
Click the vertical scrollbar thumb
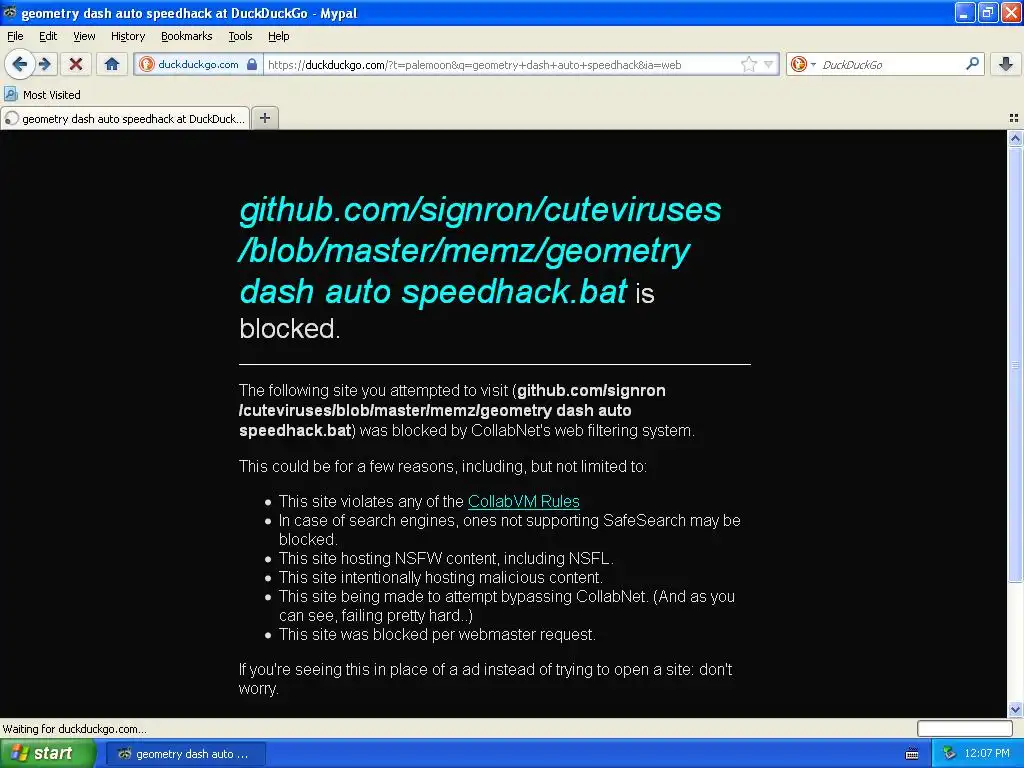pyautogui.click(x=1015, y=364)
